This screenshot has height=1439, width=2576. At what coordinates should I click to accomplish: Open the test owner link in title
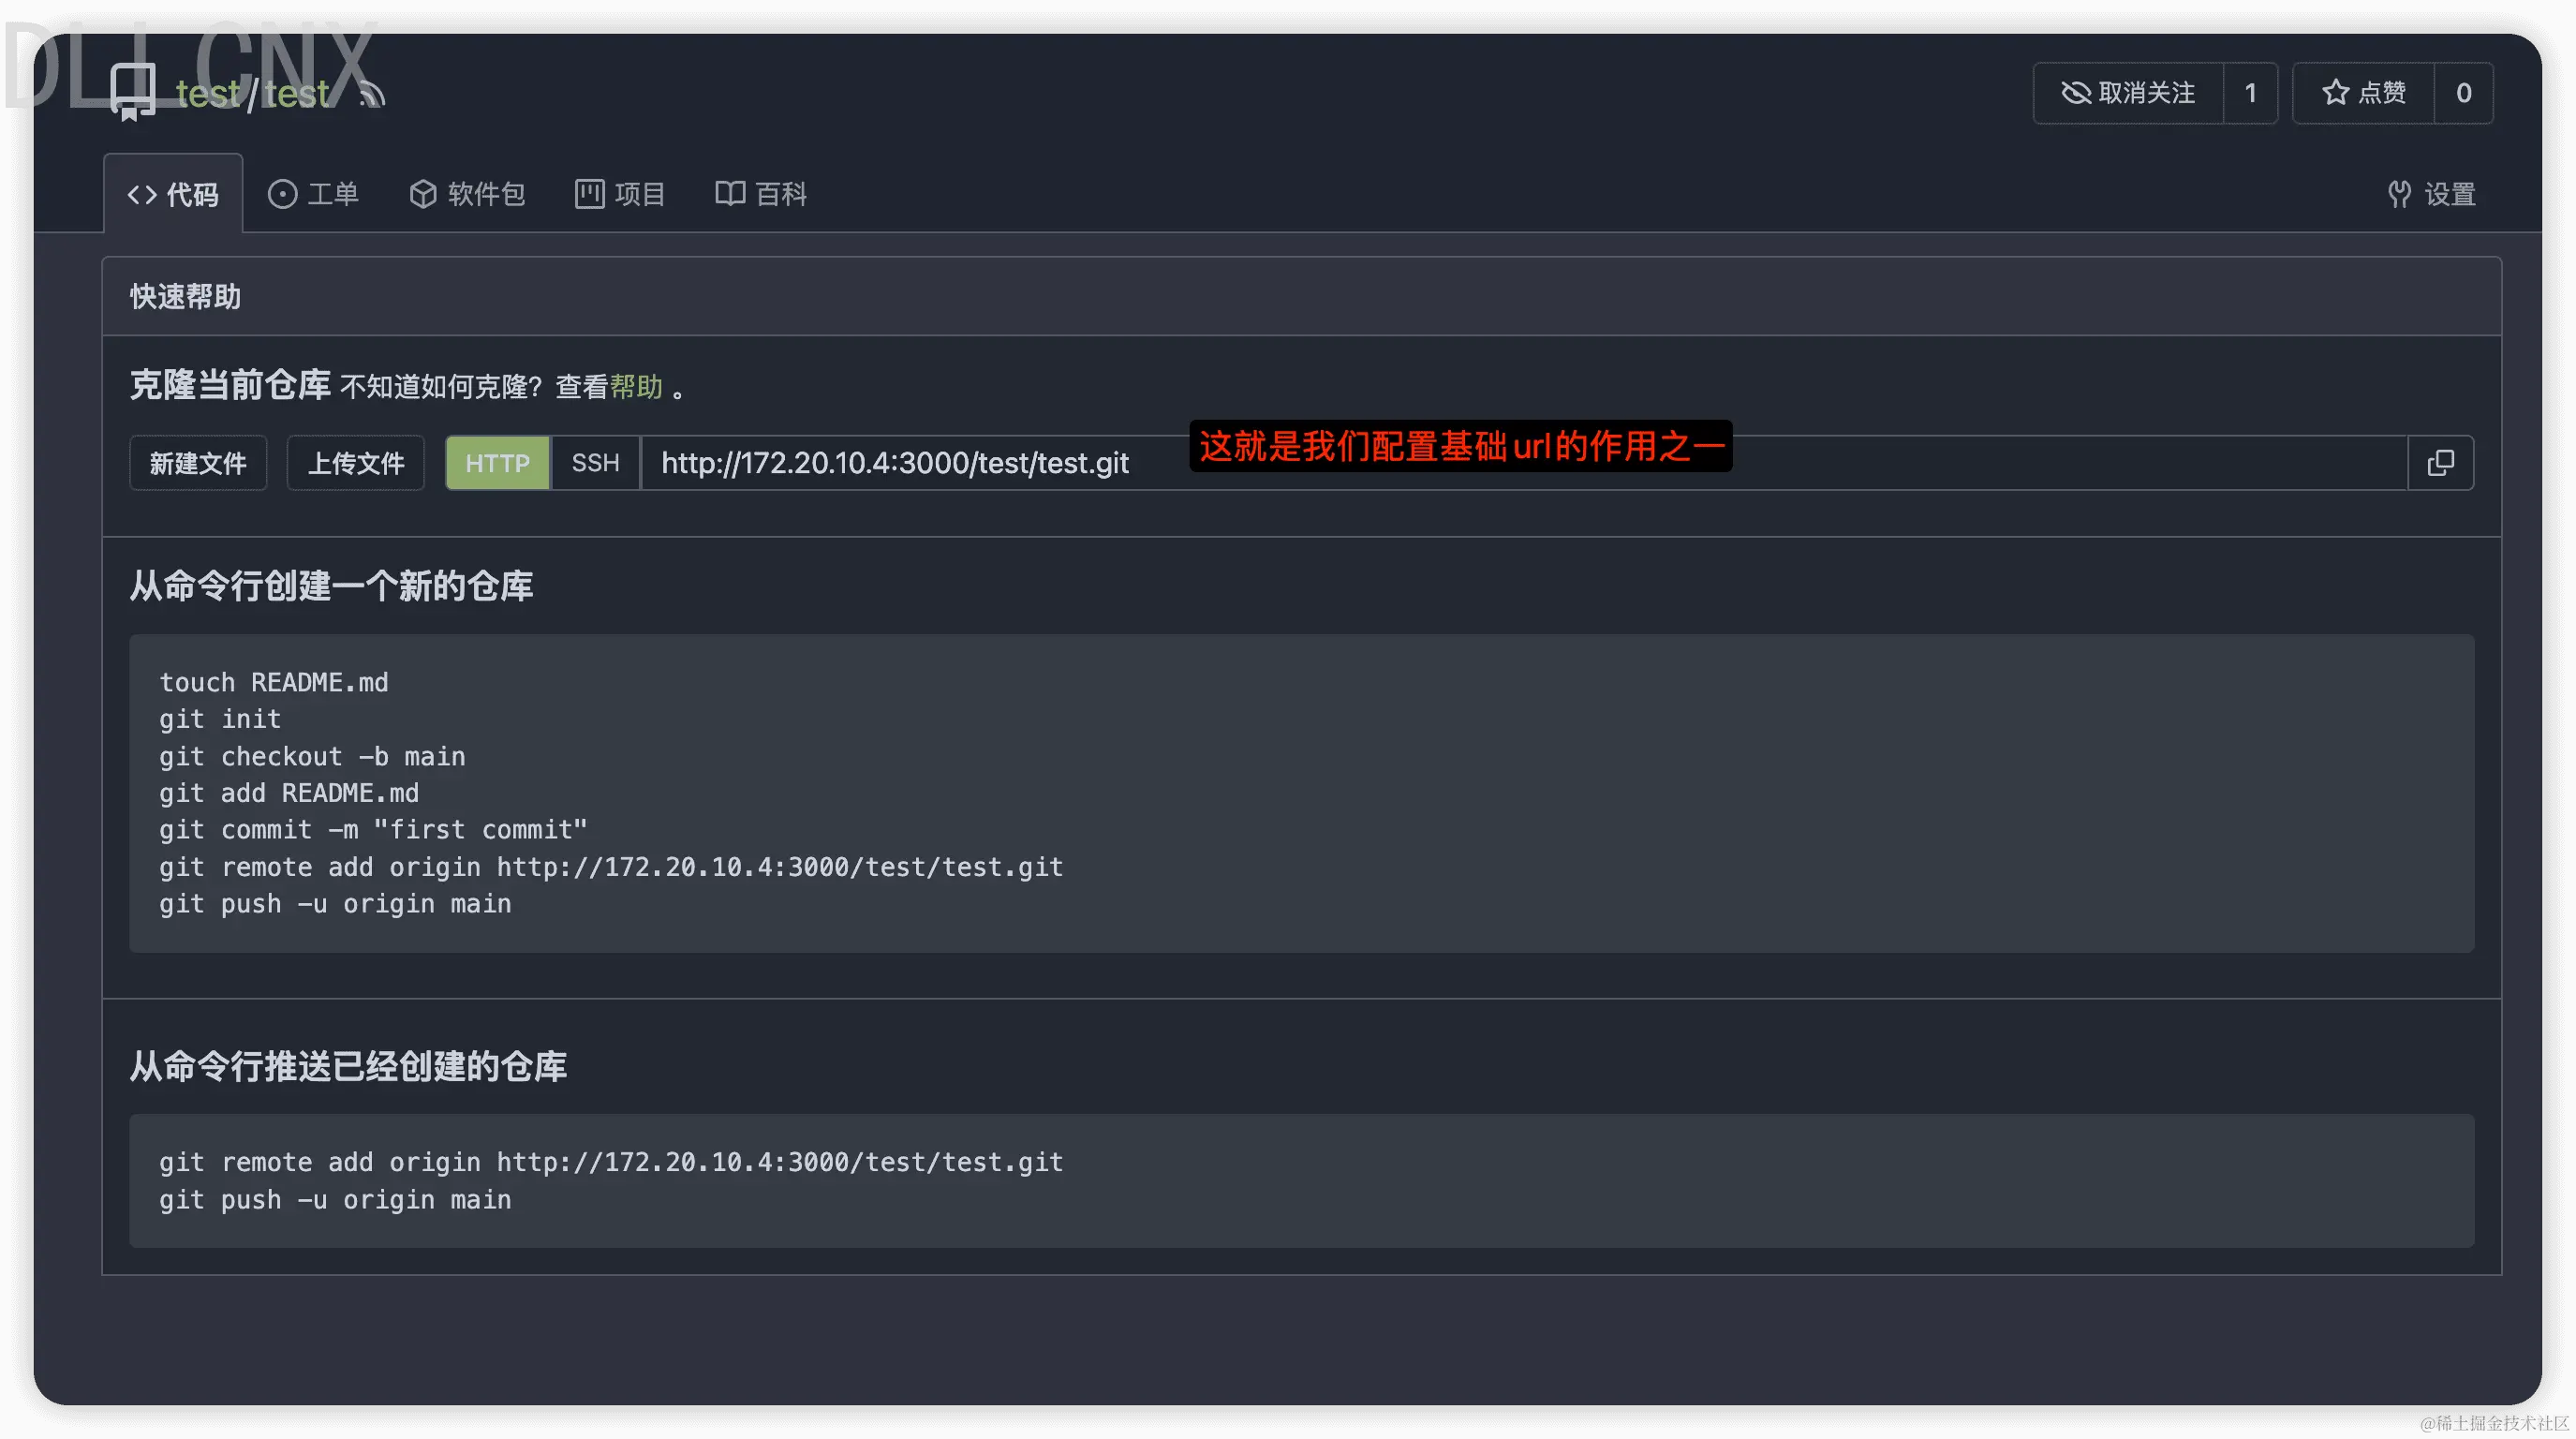tap(208, 94)
